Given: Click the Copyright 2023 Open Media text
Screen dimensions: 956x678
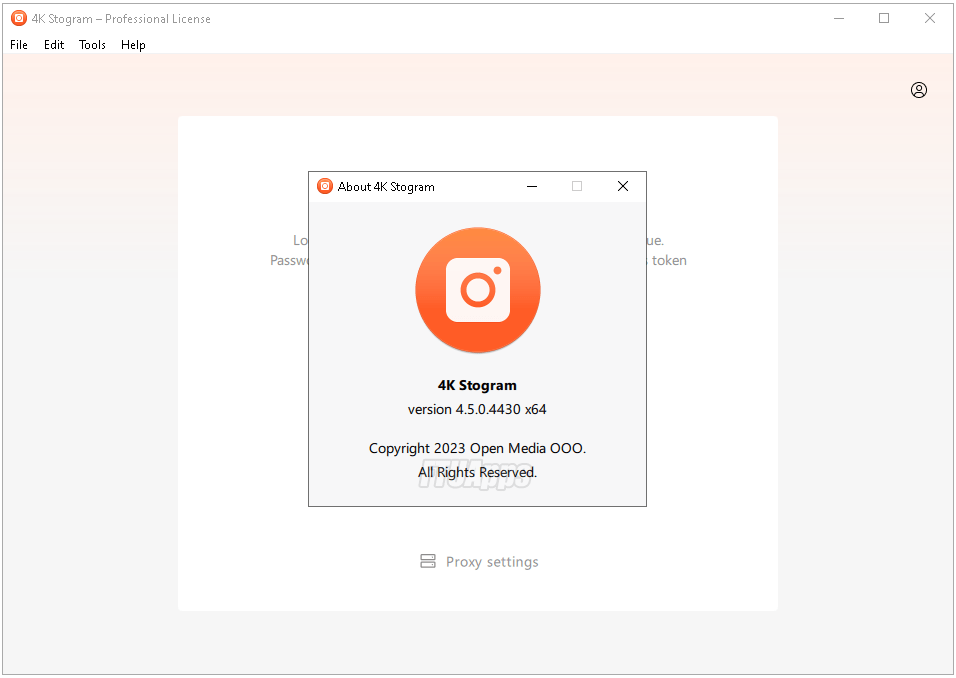Looking at the screenshot, I should point(477,448).
